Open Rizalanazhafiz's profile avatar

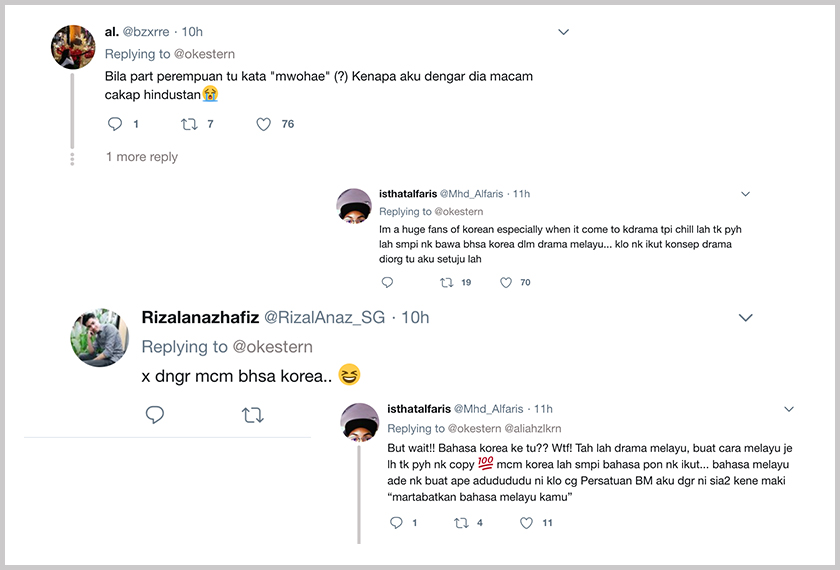[99, 337]
